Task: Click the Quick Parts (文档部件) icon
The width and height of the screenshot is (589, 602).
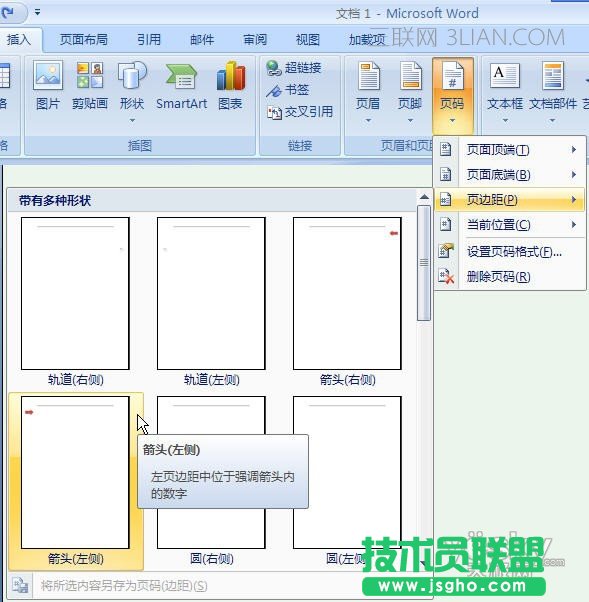Action: click(x=553, y=76)
